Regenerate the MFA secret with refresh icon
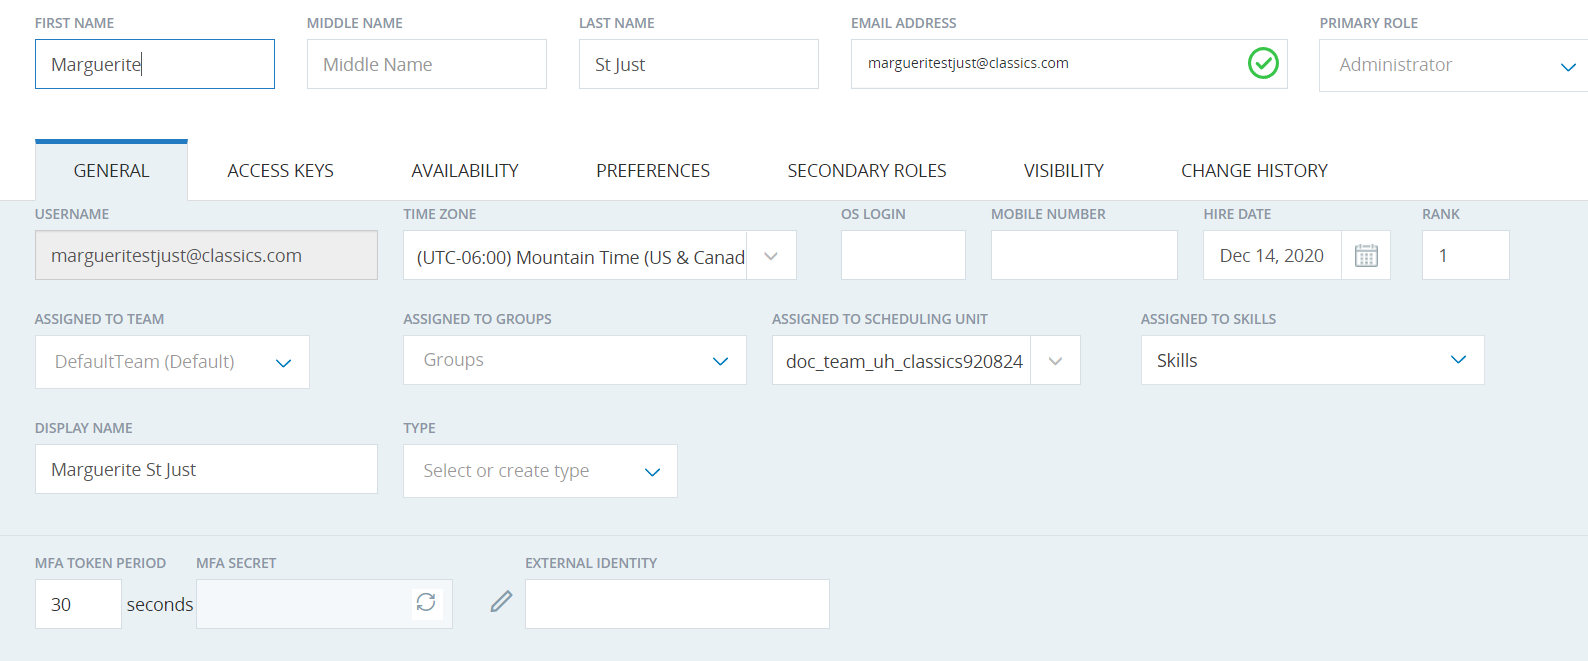Viewport: 1588px width, 661px height. (426, 602)
